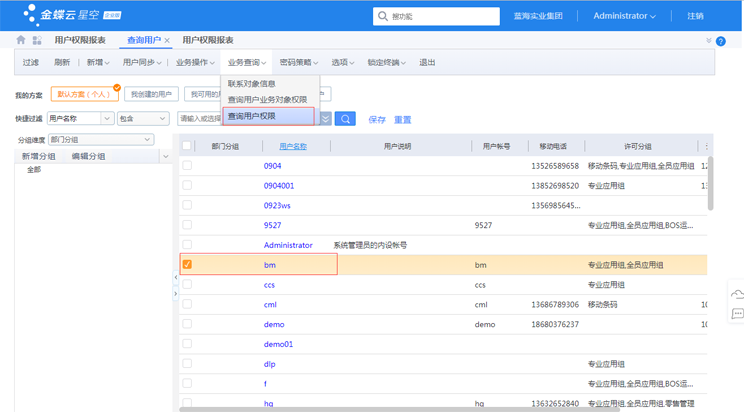Check the row for user cml
This screenshot has height=412, width=744.
point(187,304)
